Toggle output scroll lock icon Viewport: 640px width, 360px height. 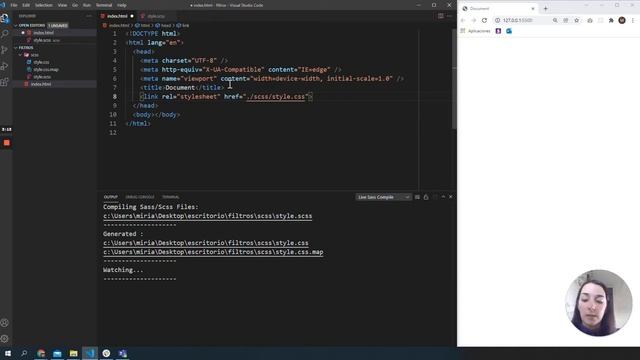[x=426, y=197]
